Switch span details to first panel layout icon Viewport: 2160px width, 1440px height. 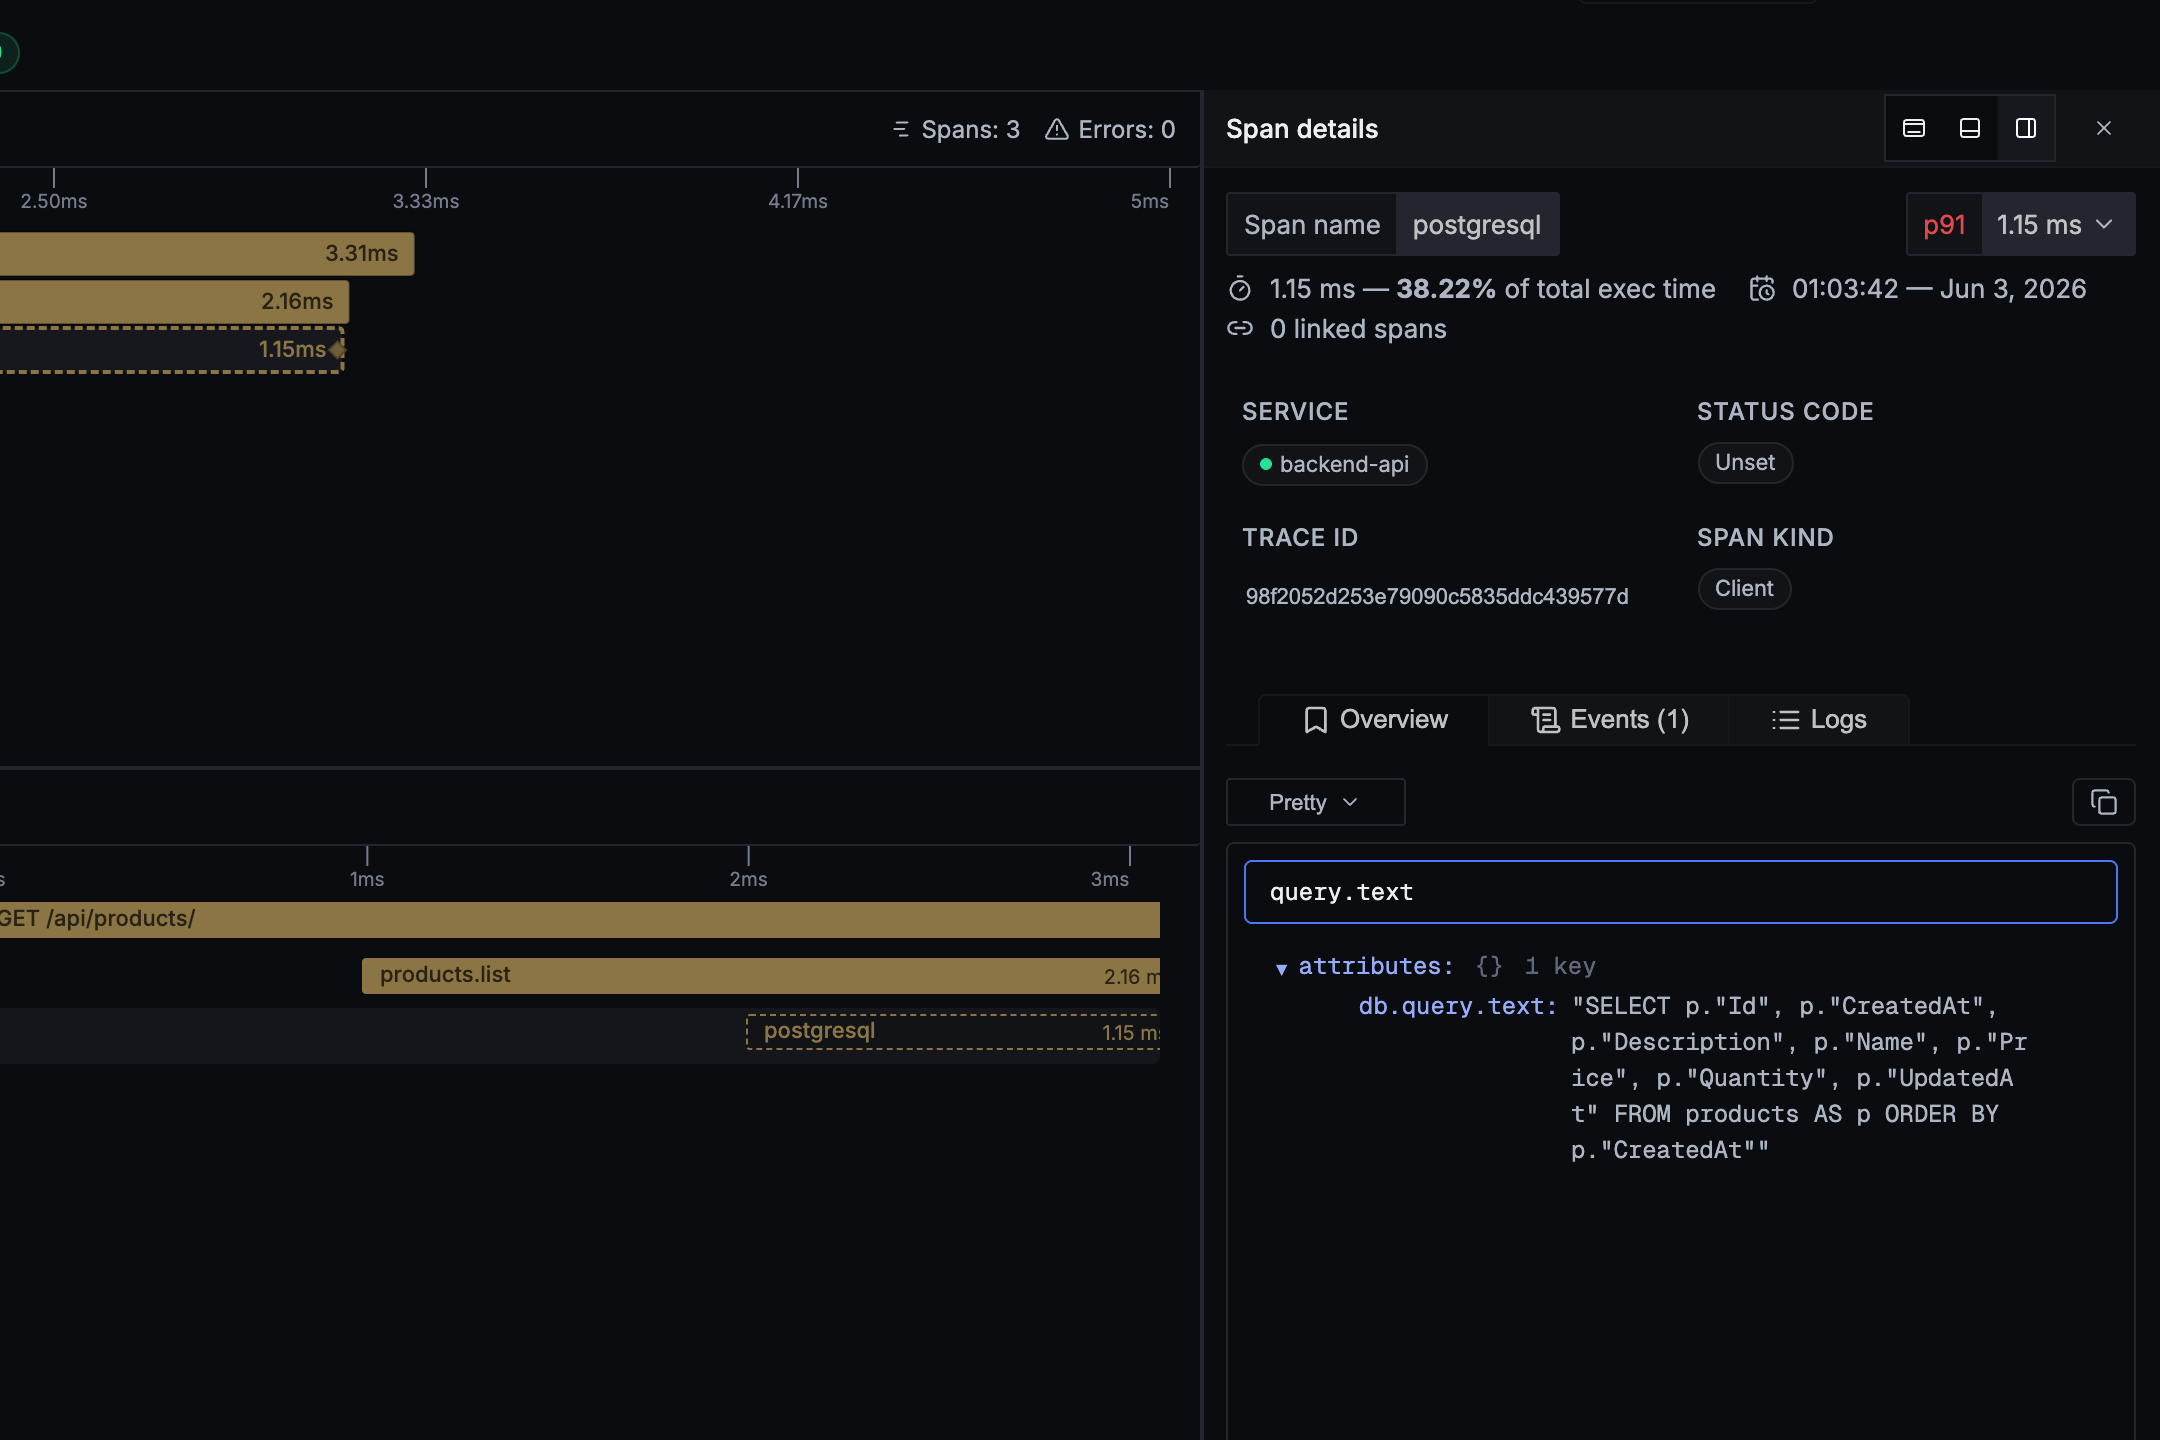point(1914,128)
